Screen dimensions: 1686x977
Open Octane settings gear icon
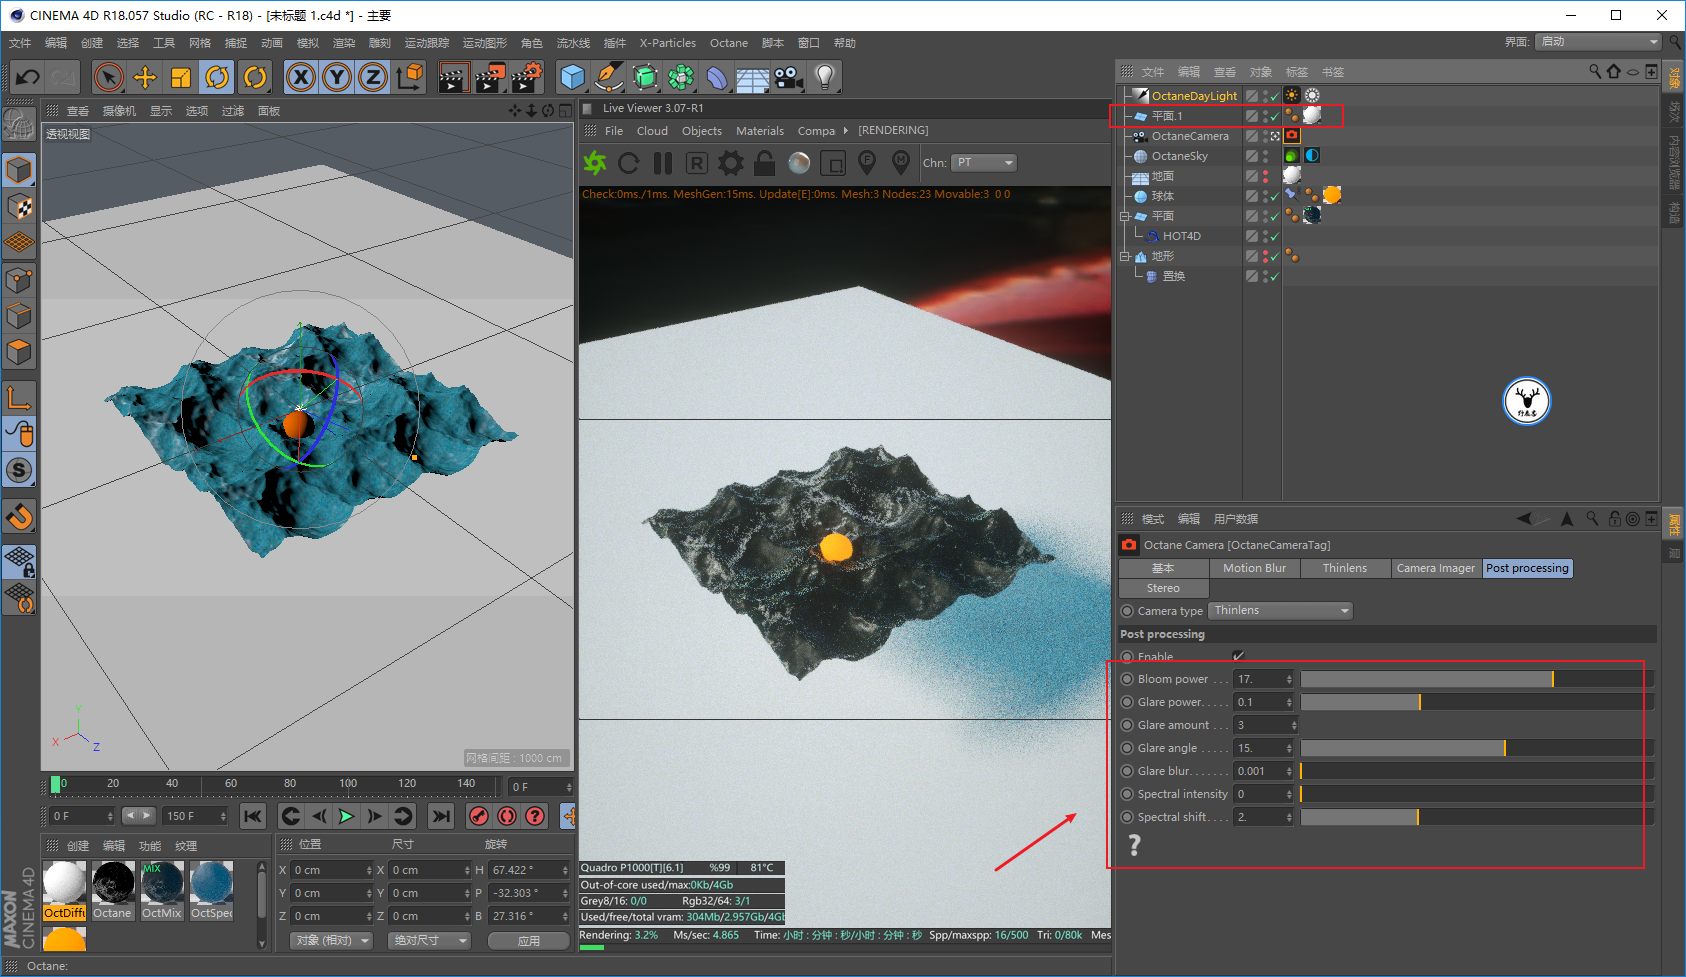(x=731, y=162)
